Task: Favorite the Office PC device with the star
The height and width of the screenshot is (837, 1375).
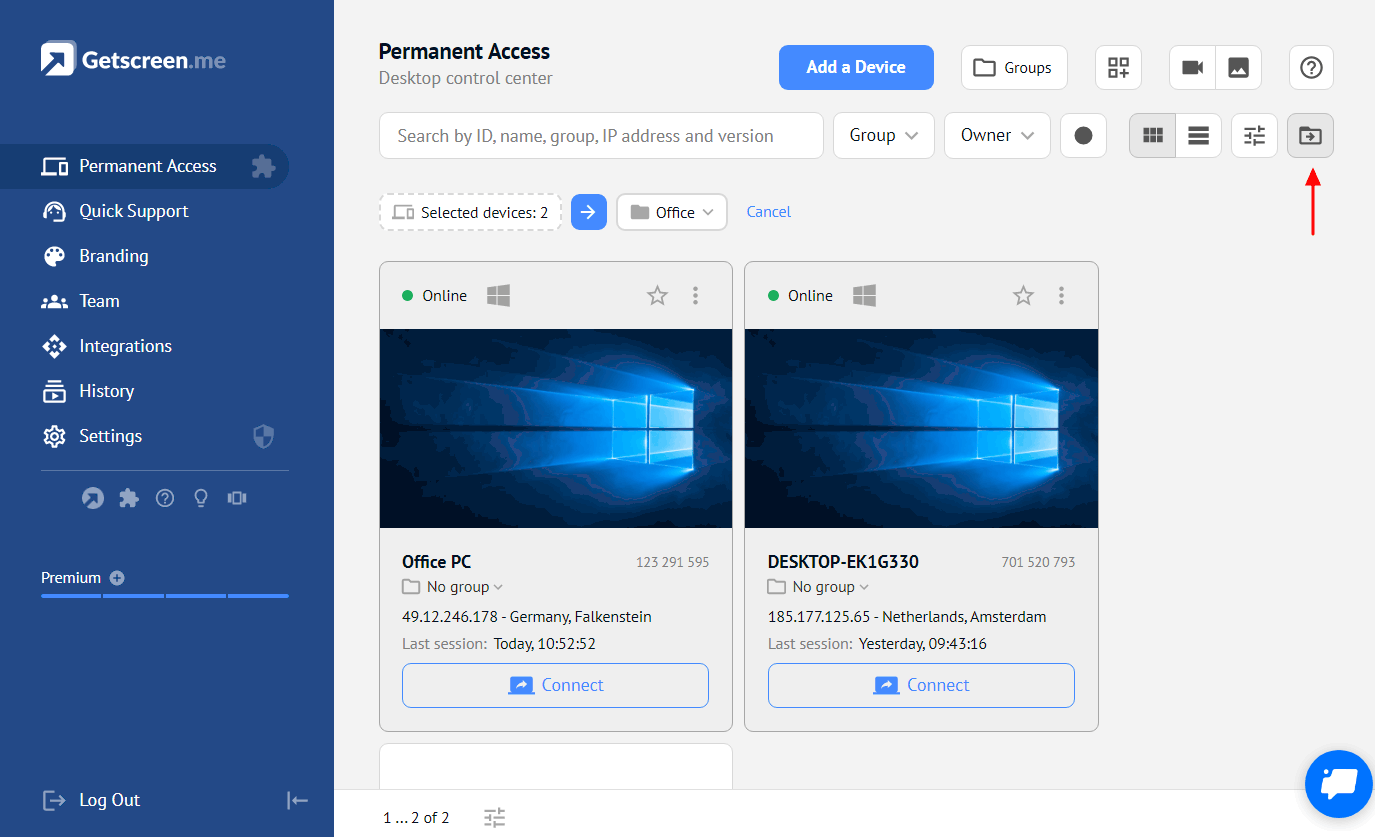Action: [657, 295]
